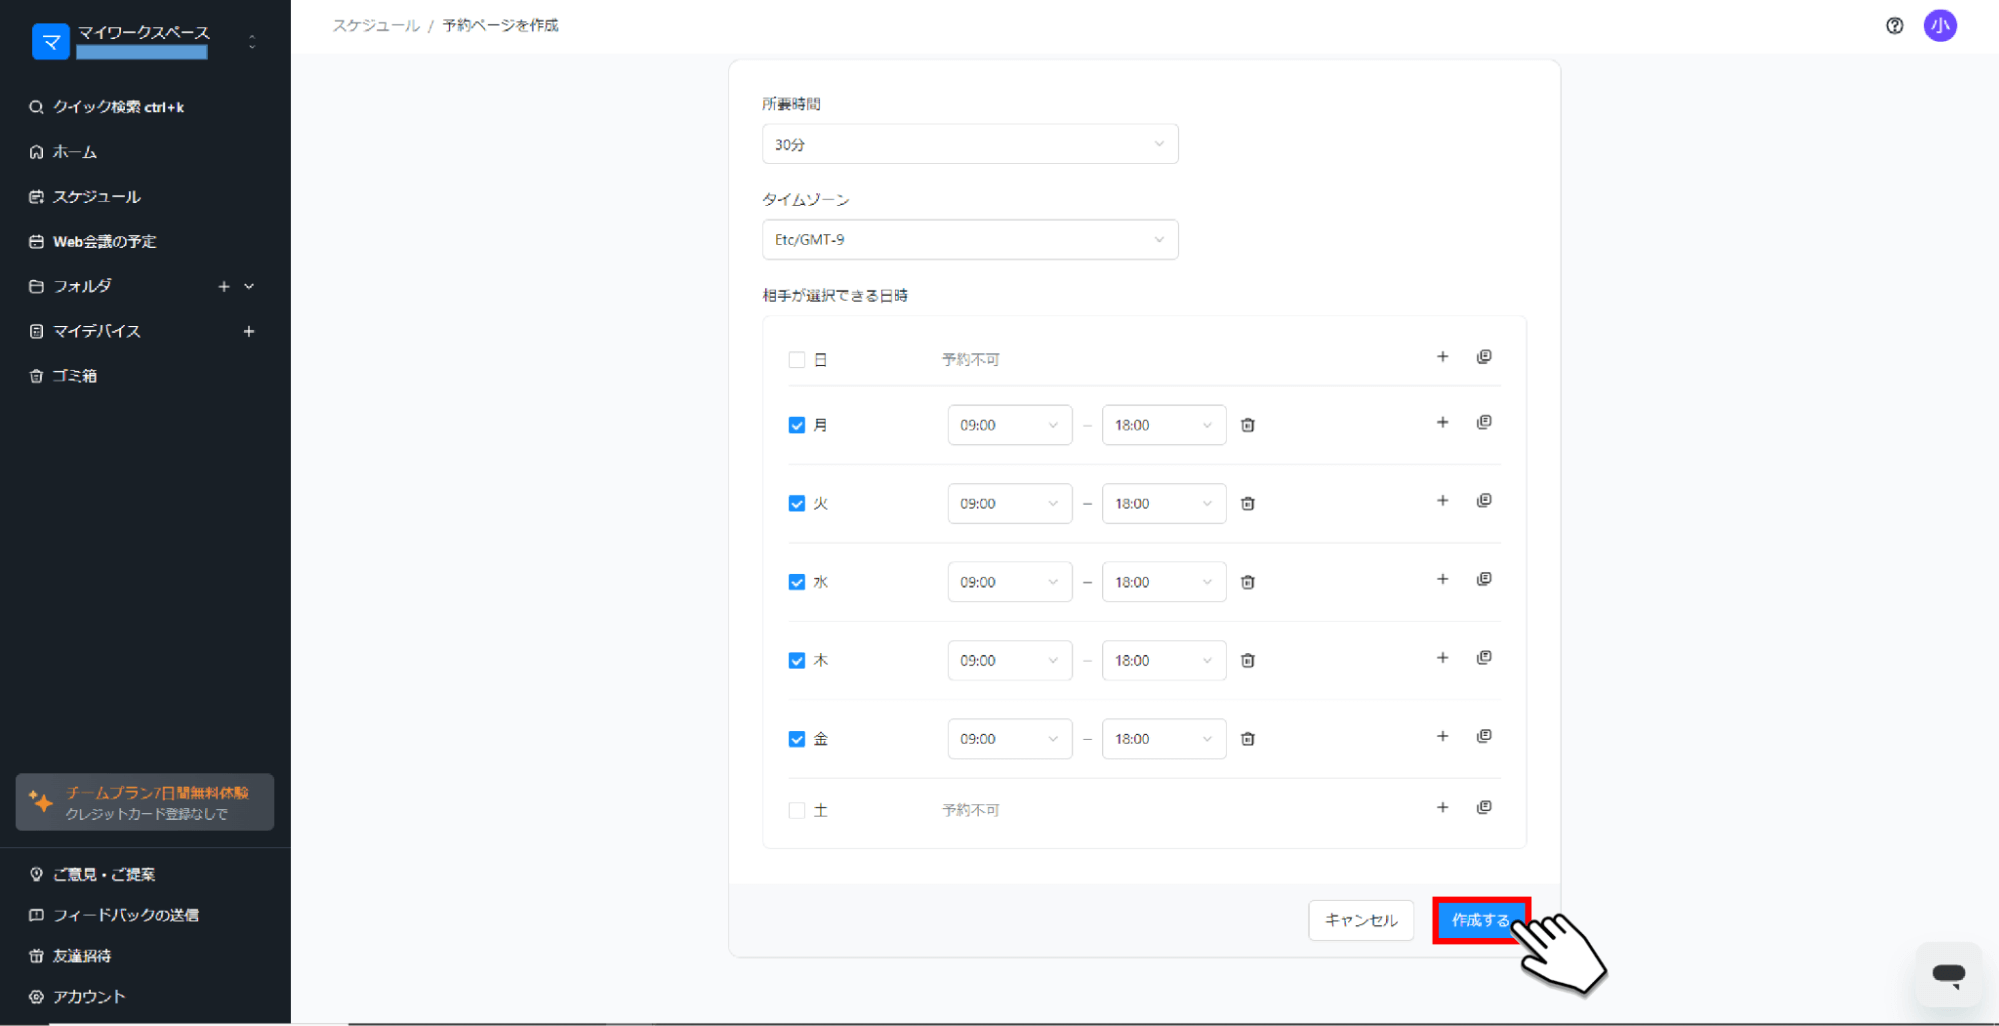1999x1026 pixels.
Task: Click the キャンセル button
Action: (x=1361, y=920)
